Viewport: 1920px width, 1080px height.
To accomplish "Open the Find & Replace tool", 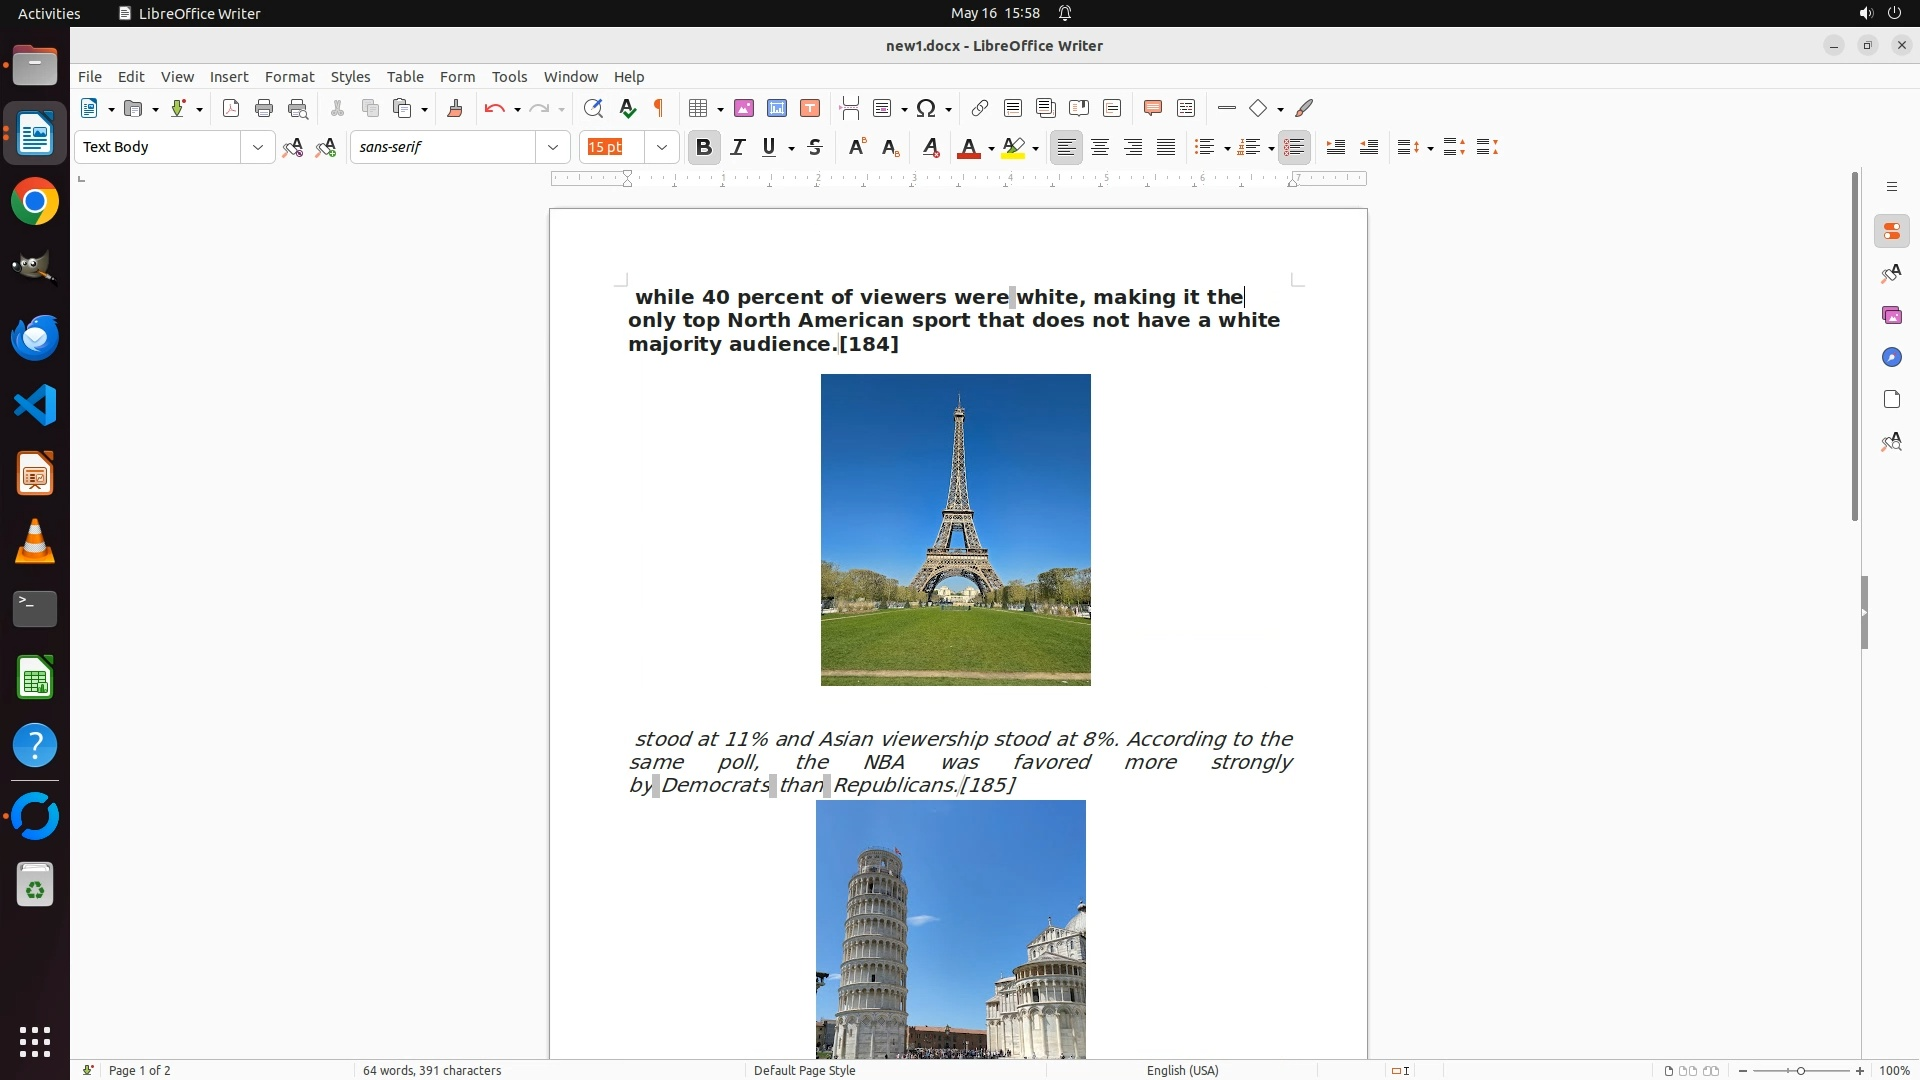I will coord(593,108).
